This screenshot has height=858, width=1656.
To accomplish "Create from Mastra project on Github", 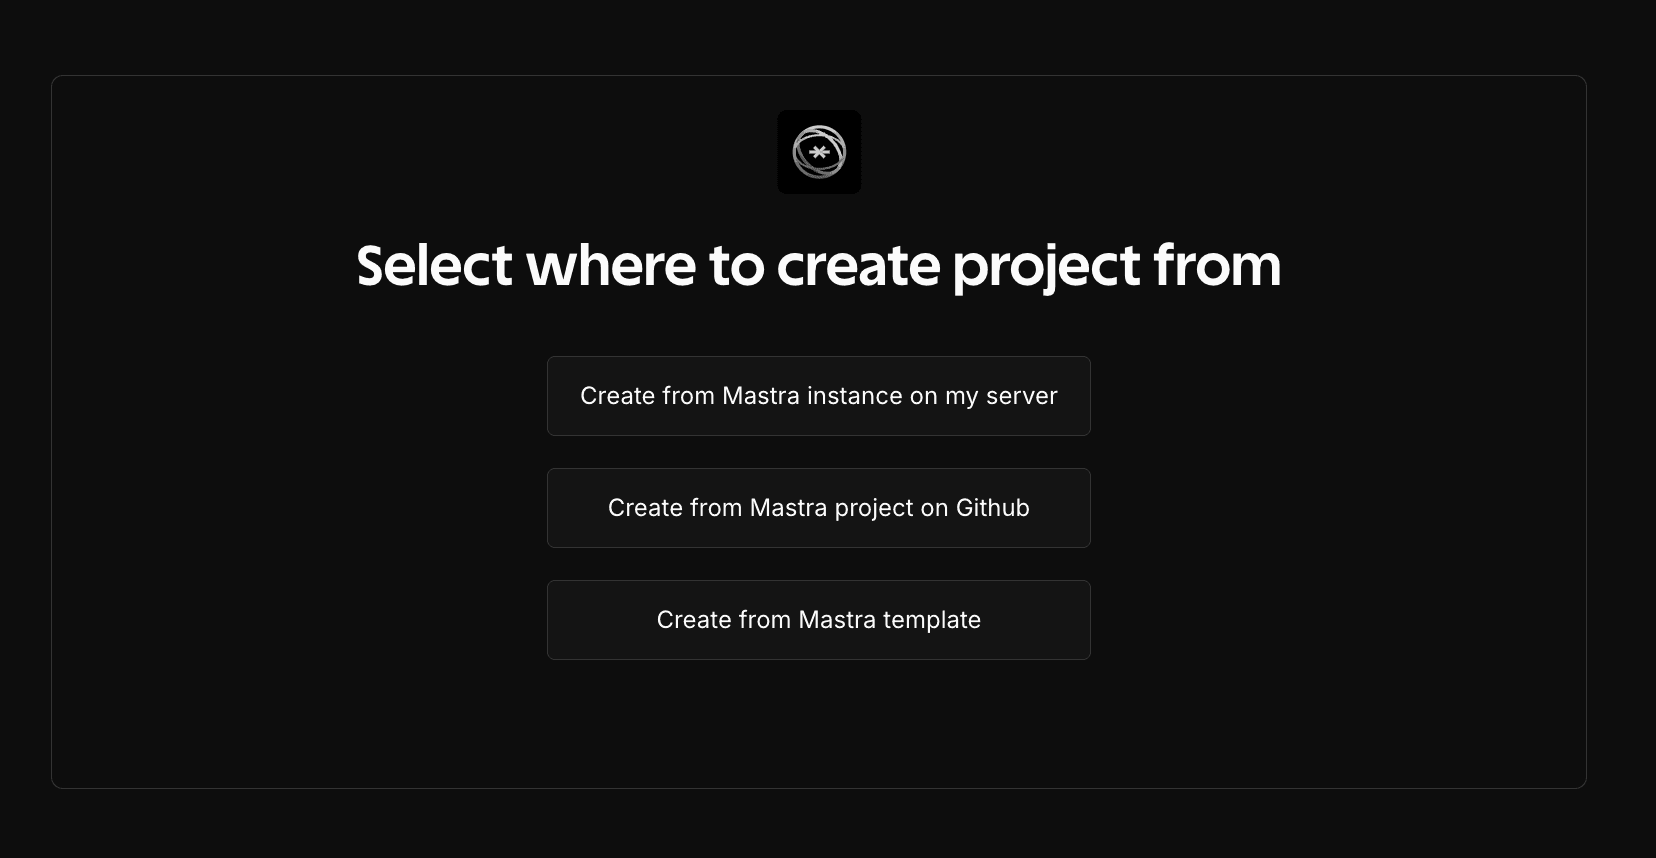I will (x=818, y=508).
